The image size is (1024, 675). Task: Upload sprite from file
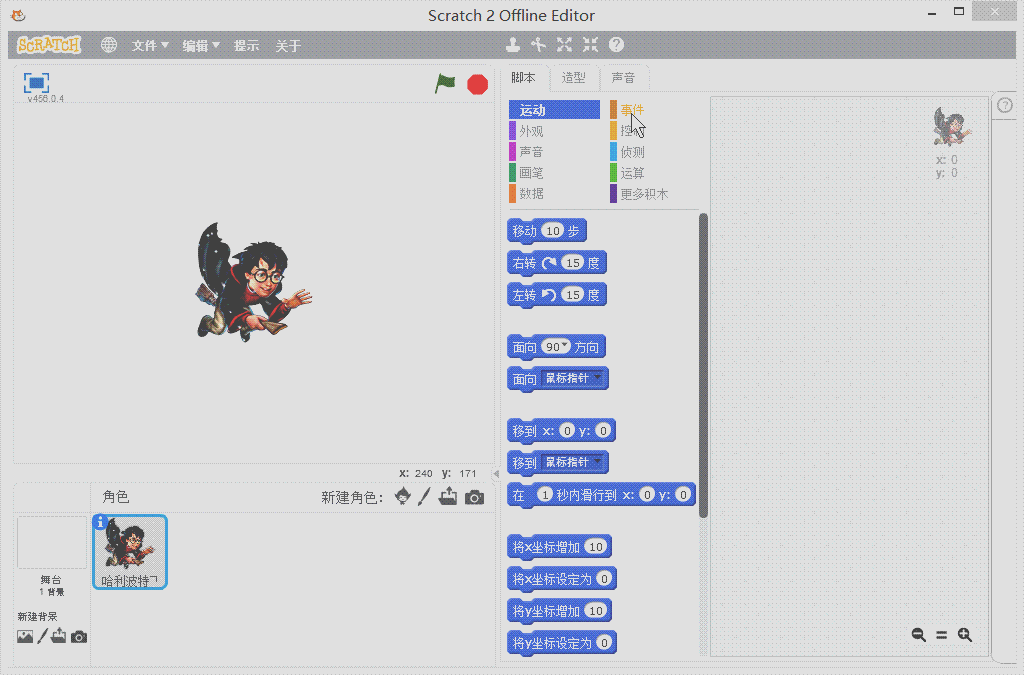coord(448,497)
